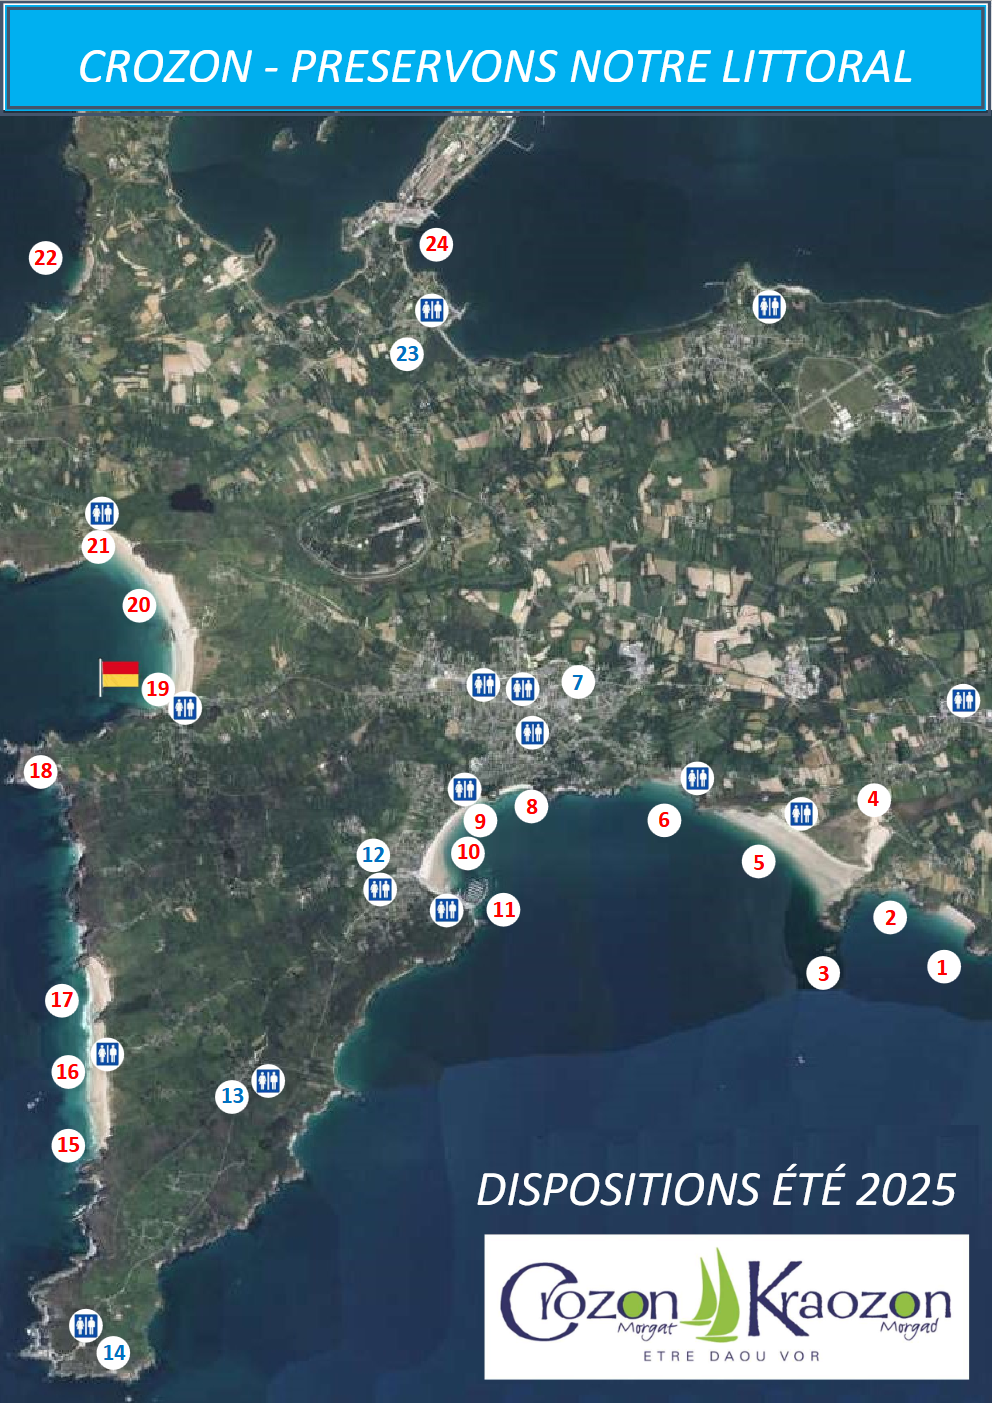
Task: Click the pair of restroom icons near marker 7
Action: pyautogui.click(x=505, y=687)
